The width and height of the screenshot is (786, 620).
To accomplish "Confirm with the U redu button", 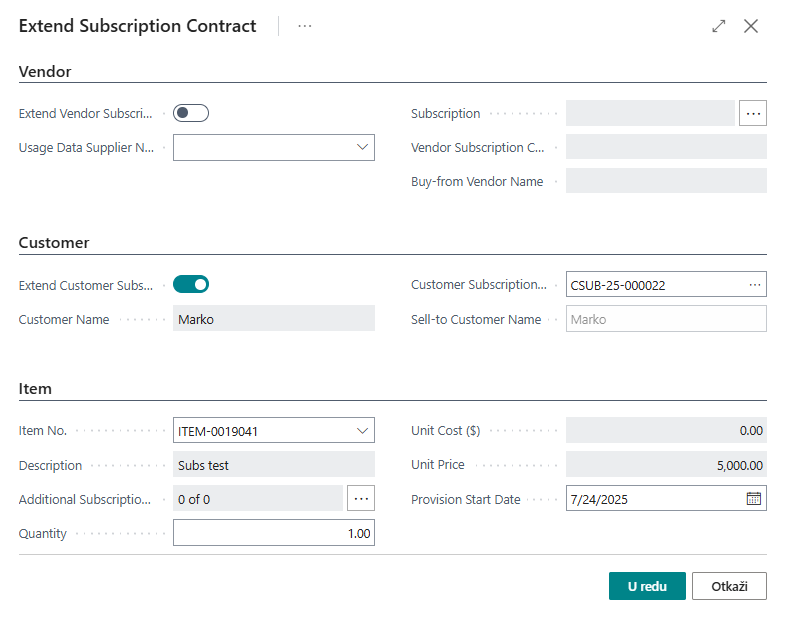I will pyautogui.click(x=647, y=586).
